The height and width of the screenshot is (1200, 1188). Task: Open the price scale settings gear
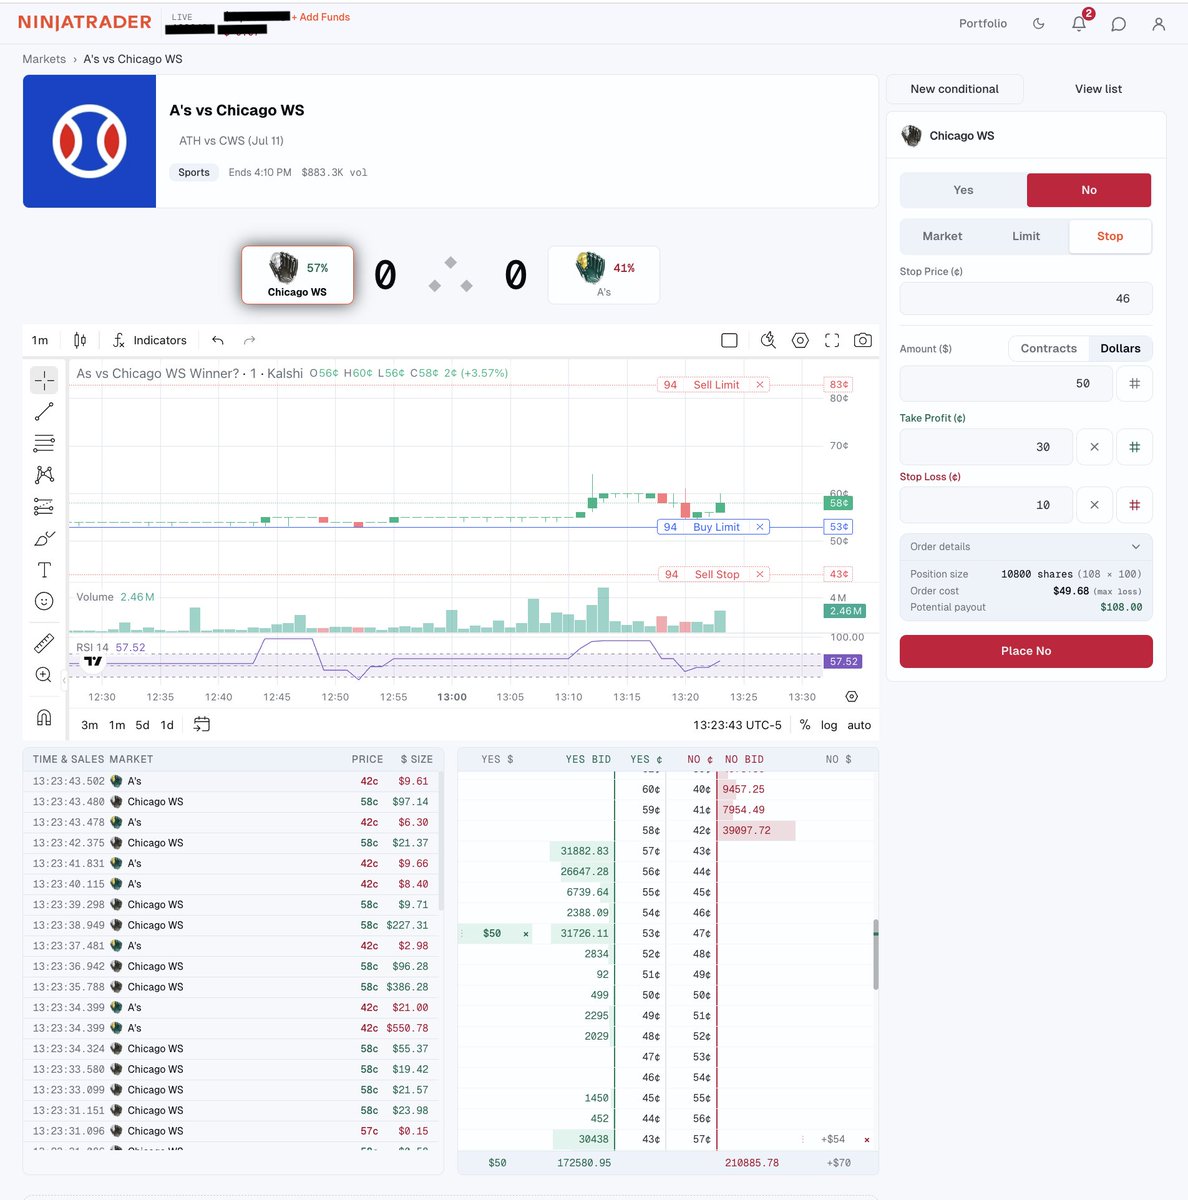852,697
